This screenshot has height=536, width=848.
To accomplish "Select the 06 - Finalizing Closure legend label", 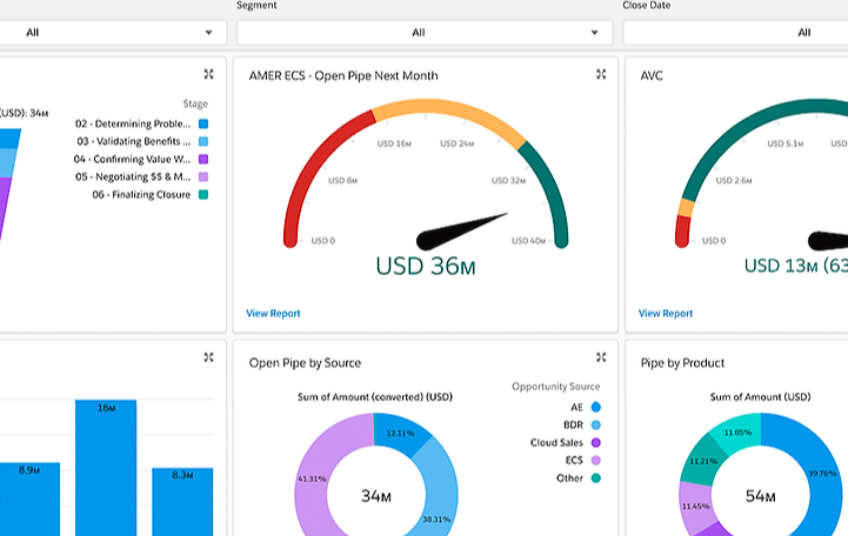I will pos(141,195).
